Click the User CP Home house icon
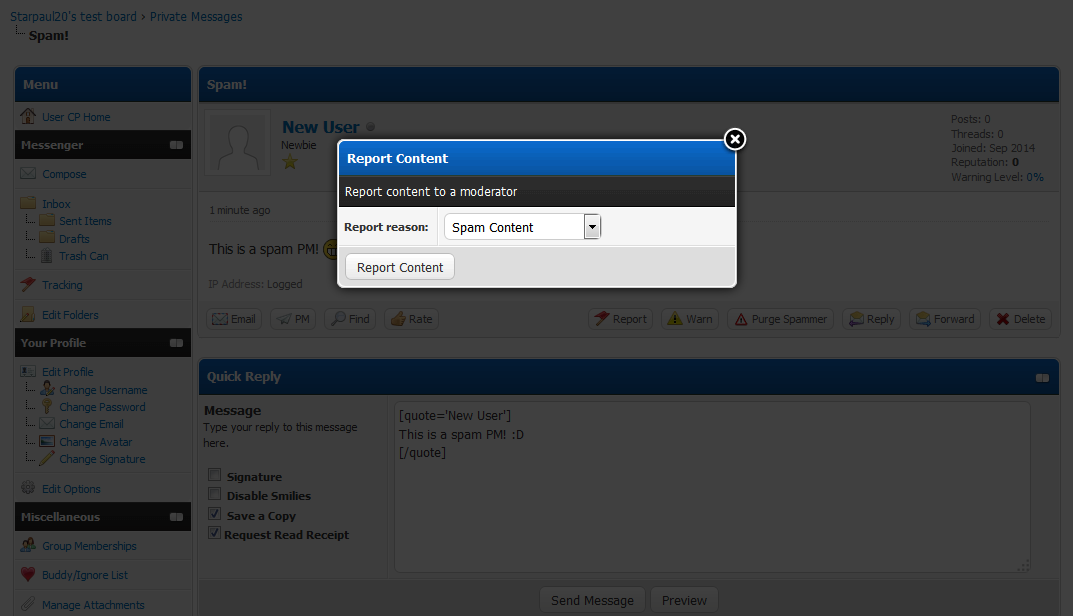The width and height of the screenshot is (1073, 616). pyautogui.click(x=27, y=116)
